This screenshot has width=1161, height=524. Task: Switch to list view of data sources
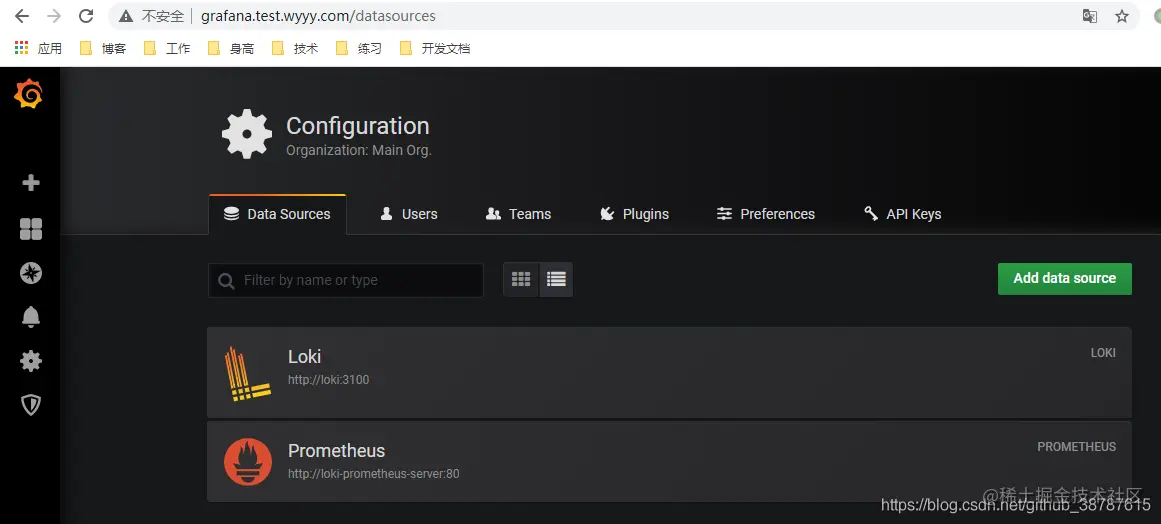point(556,280)
